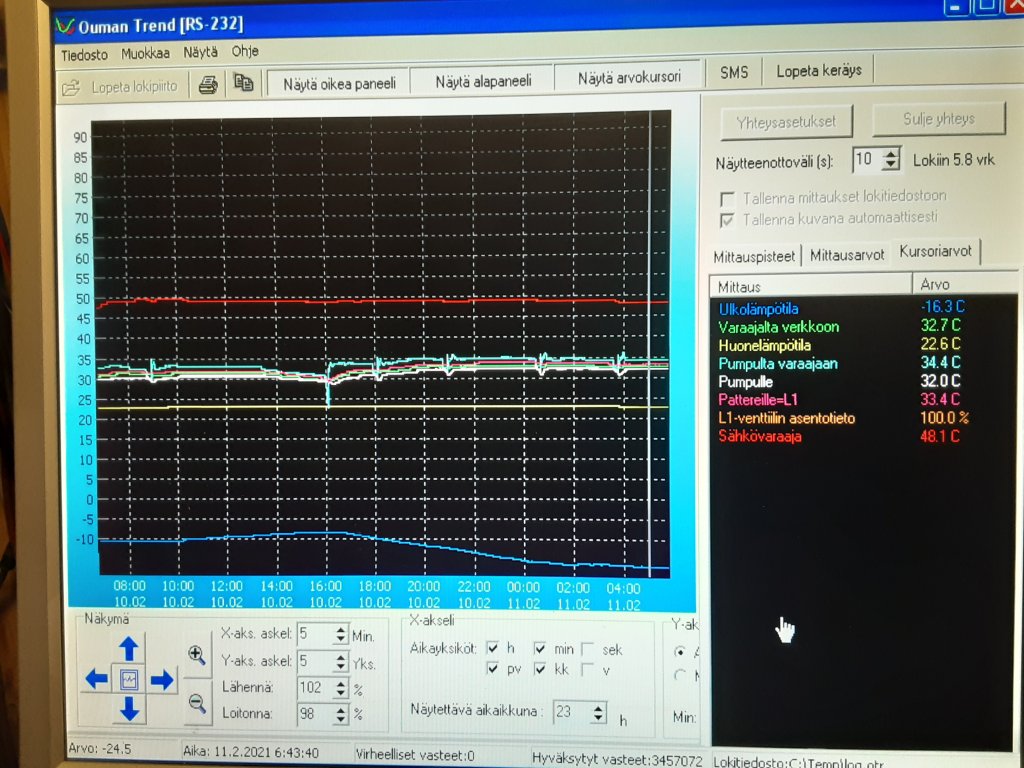Switch to the Mittauspisteet tab

coord(754,257)
